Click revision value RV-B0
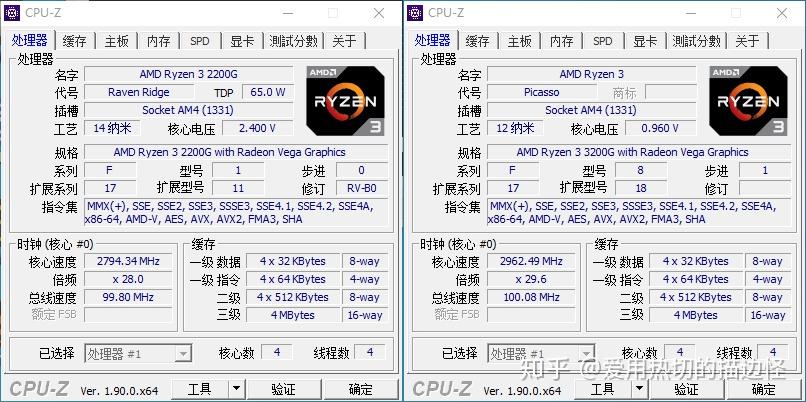 (x=361, y=188)
